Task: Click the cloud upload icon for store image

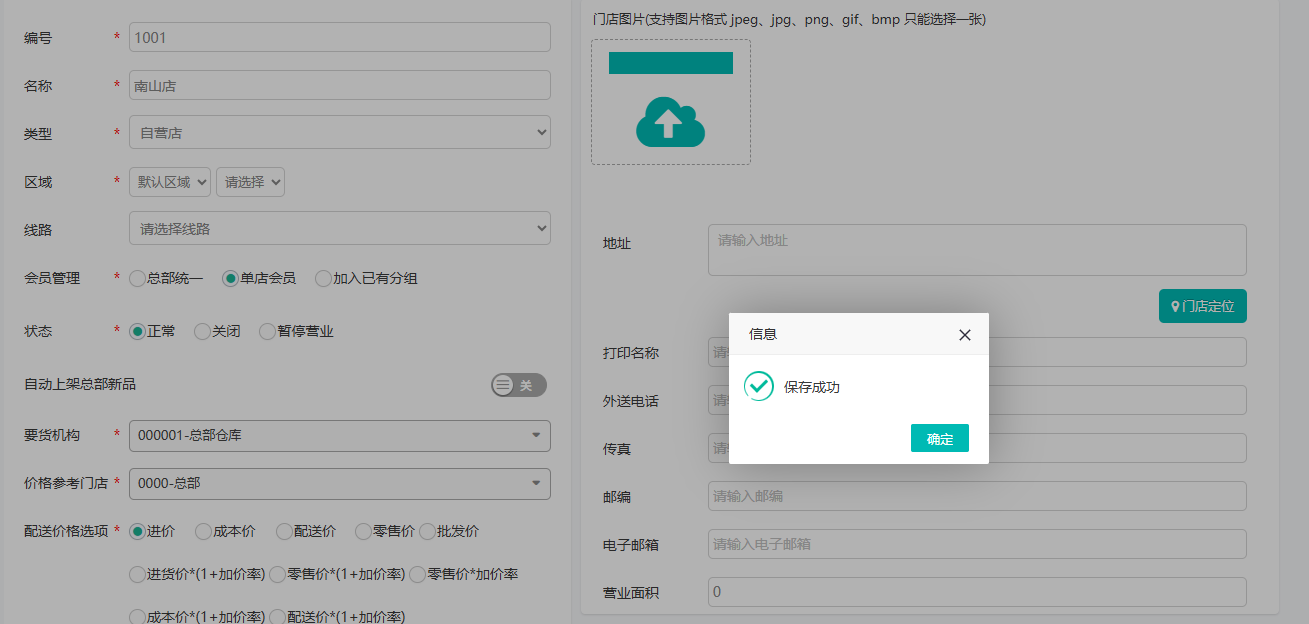Action: coord(670,122)
